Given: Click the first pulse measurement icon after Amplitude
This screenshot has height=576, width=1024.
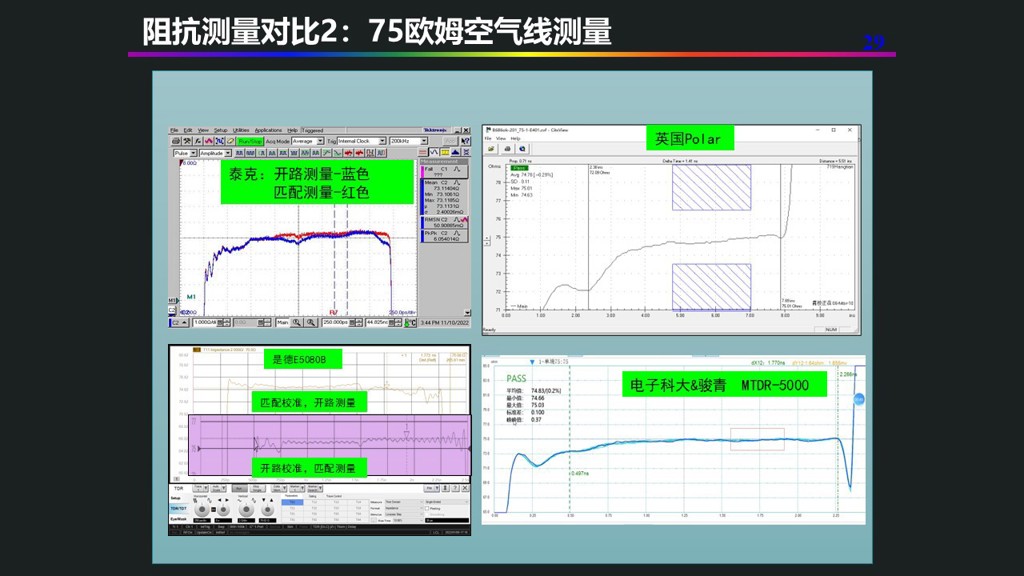Looking at the screenshot, I should [240, 153].
